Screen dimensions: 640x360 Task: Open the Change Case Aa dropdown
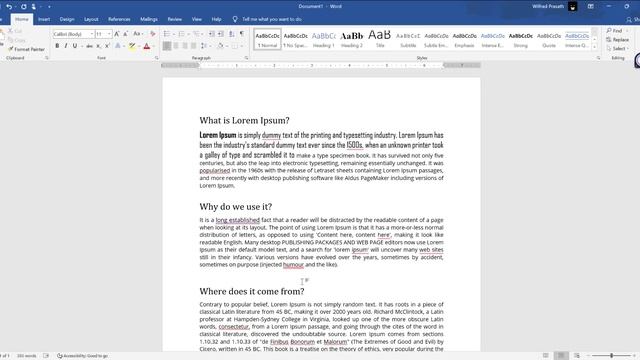tap(138, 34)
